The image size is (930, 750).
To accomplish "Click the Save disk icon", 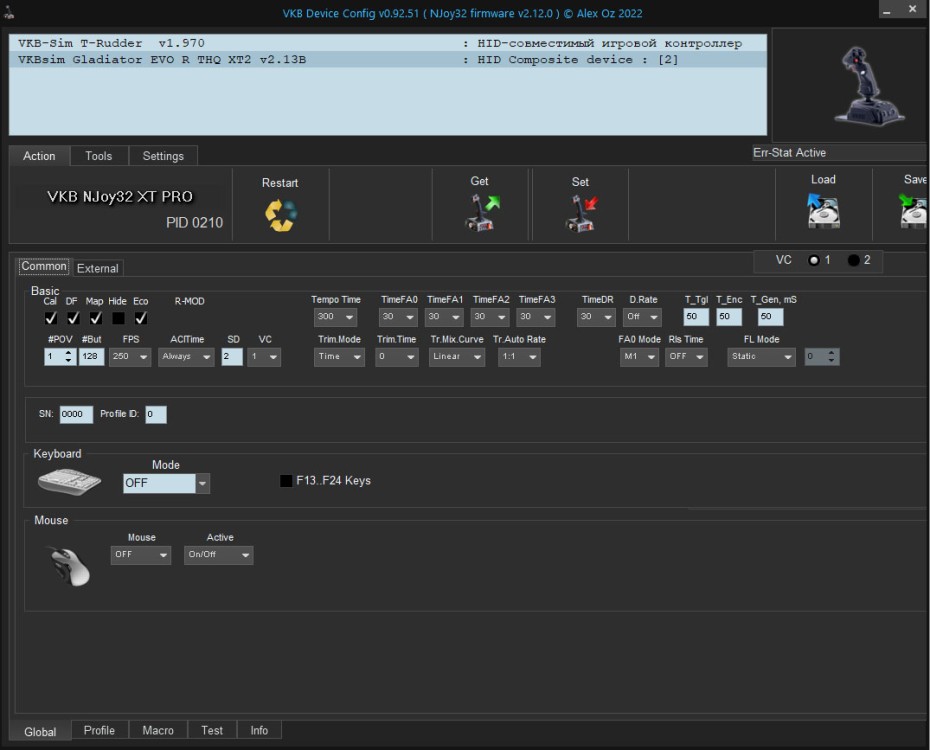I will (x=913, y=211).
